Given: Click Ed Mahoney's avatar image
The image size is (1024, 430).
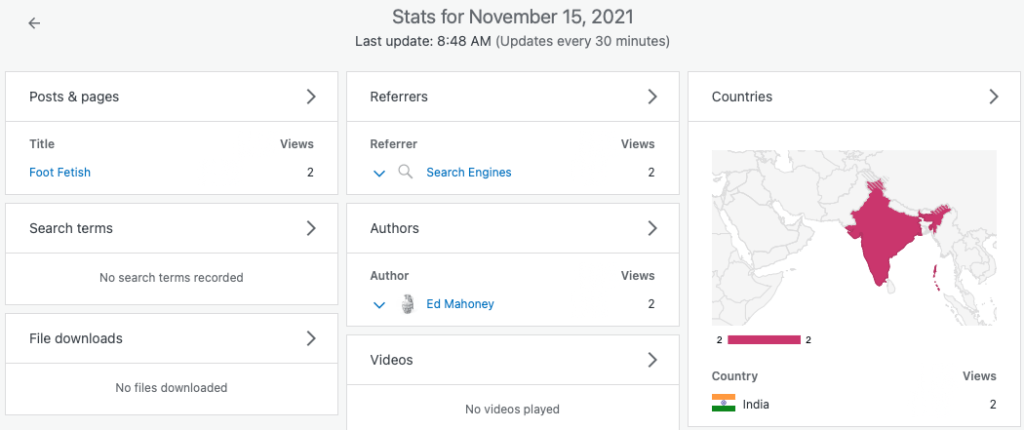Looking at the screenshot, I should (x=407, y=304).
